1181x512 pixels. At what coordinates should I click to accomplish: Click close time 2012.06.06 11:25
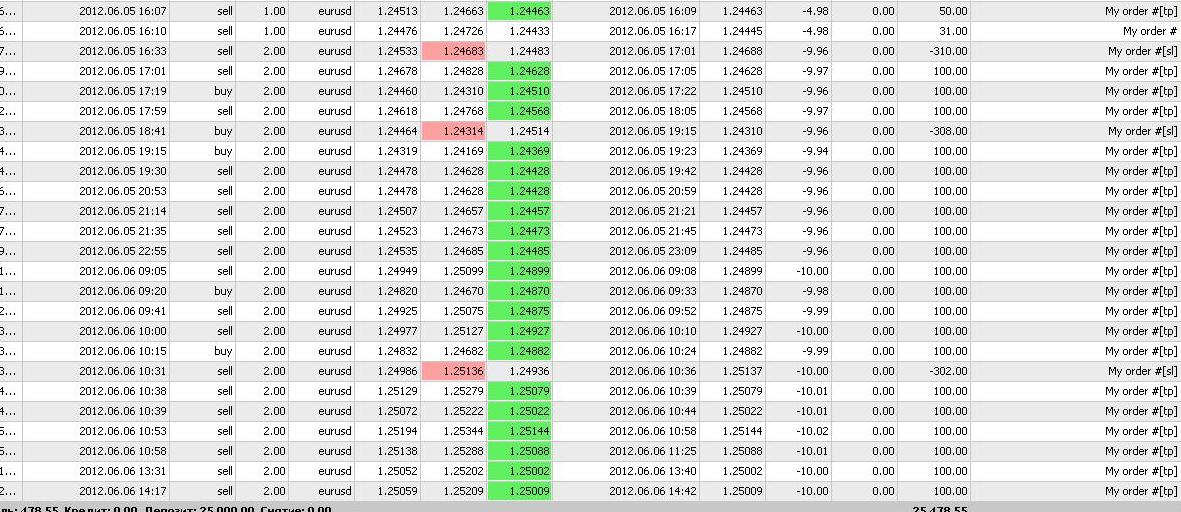653,451
